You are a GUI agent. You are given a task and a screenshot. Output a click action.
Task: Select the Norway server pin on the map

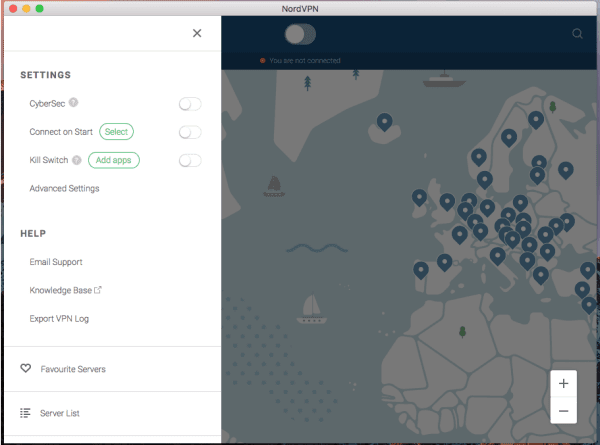click(x=479, y=157)
